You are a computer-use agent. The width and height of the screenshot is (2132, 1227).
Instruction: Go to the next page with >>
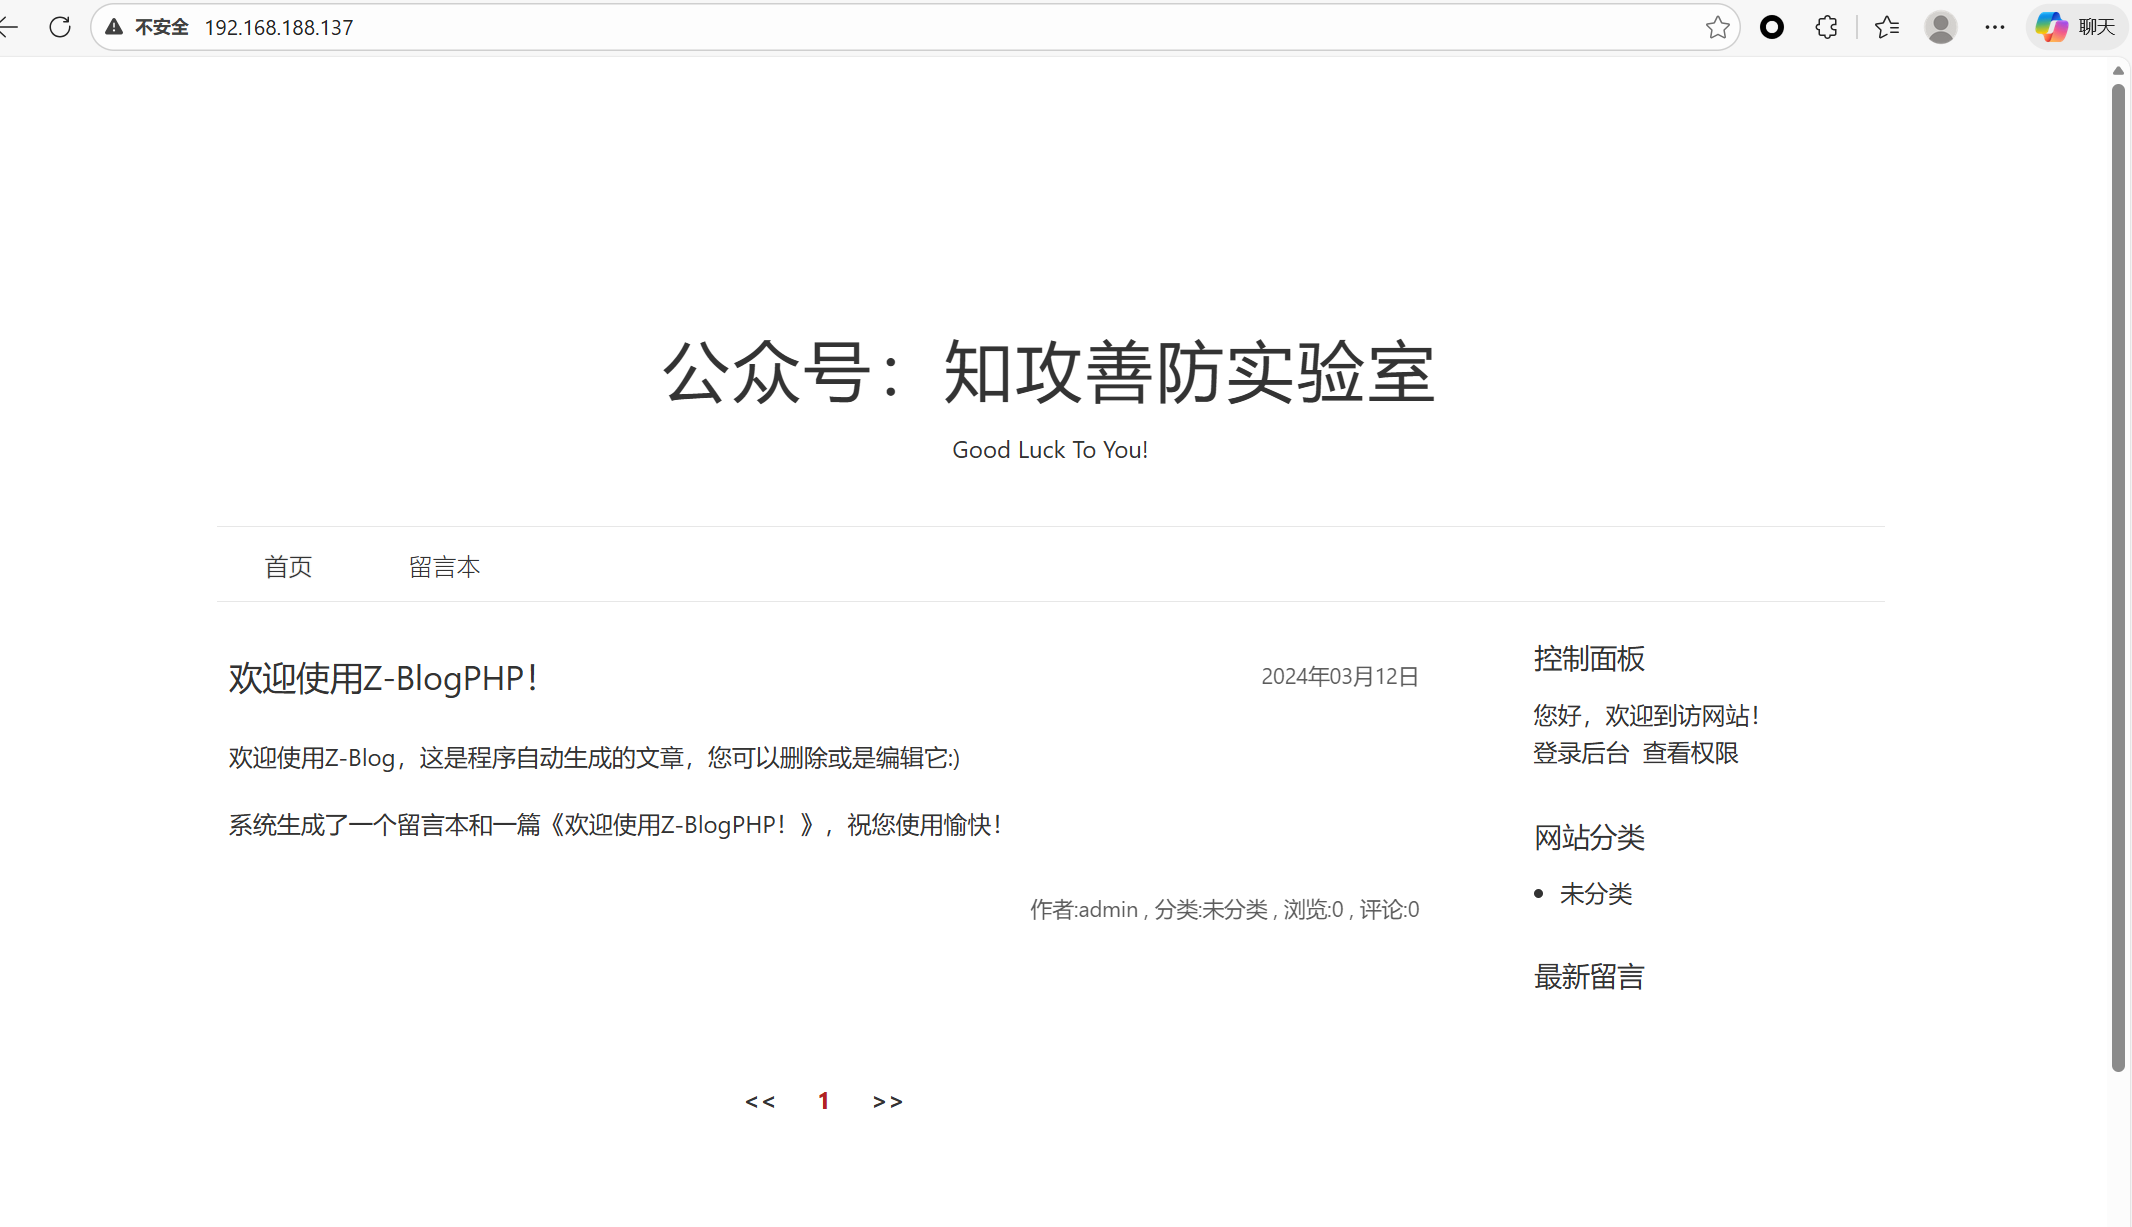pyautogui.click(x=887, y=1101)
